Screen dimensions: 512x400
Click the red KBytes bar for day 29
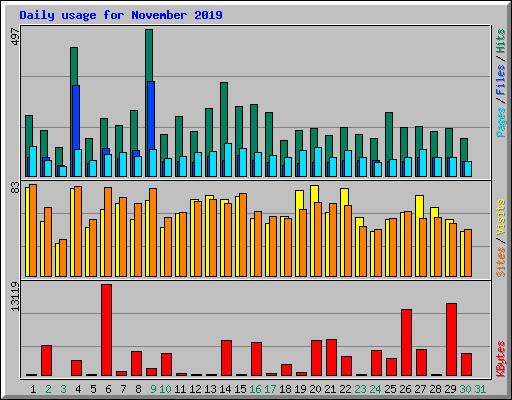[x=451, y=340]
